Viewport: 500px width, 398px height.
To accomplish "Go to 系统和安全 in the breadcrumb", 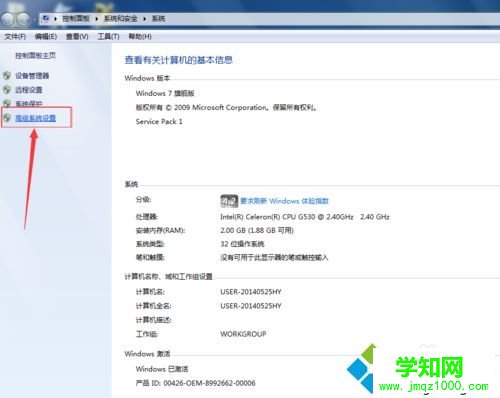I will coord(121,19).
